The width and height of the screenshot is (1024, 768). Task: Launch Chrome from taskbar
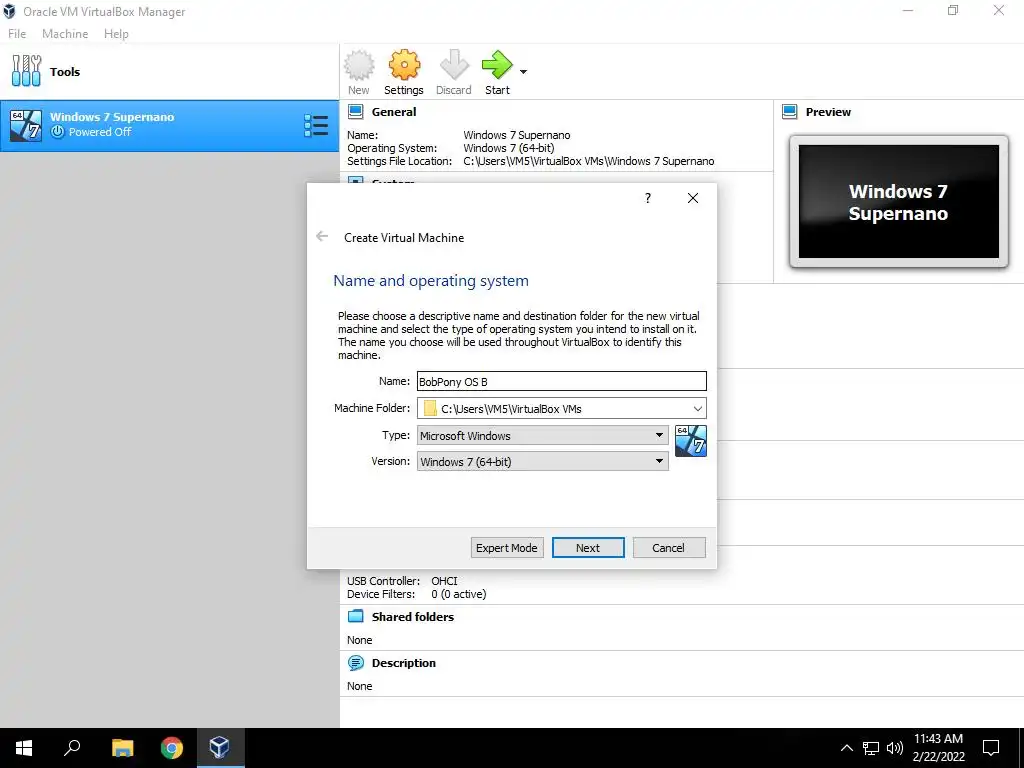pyautogui.click(x=172, y=748)
